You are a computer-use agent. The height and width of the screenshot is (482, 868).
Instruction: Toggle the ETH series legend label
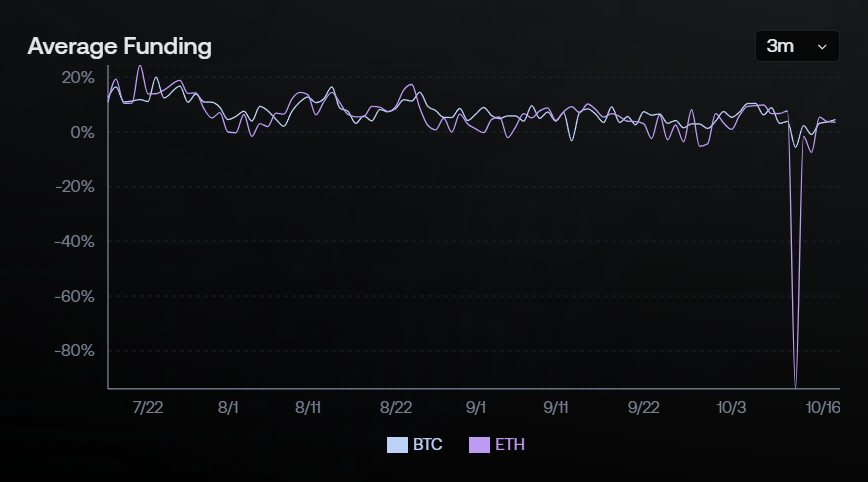[x=509, y=445]
